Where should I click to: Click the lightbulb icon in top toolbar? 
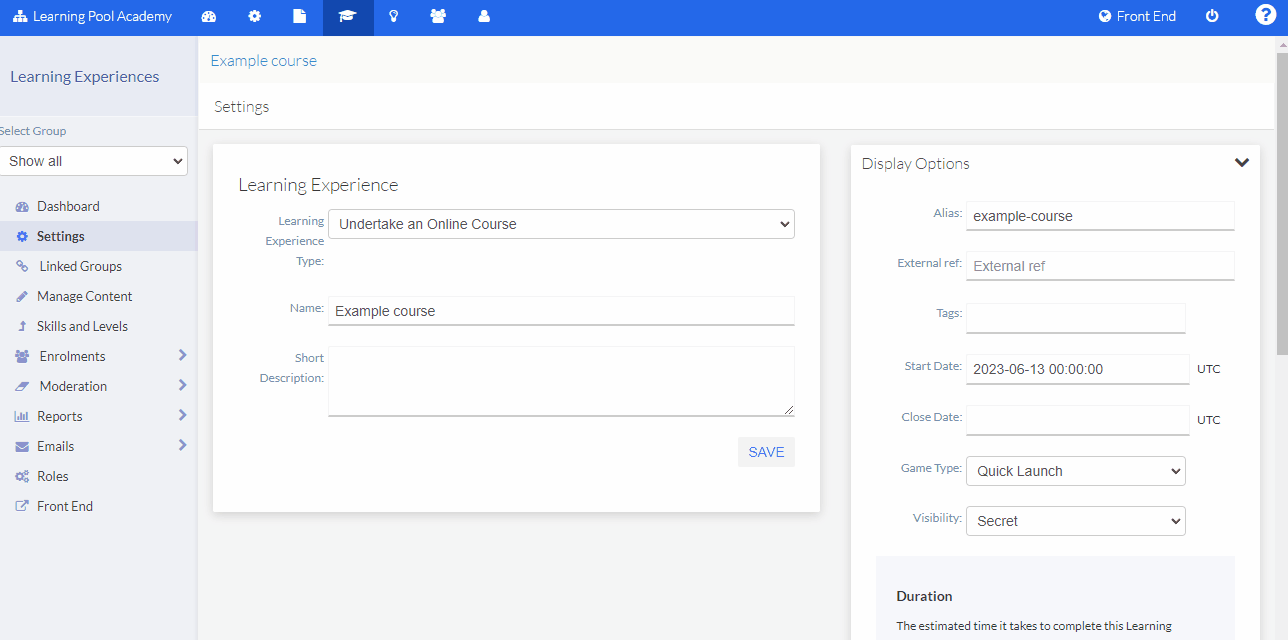393,17
